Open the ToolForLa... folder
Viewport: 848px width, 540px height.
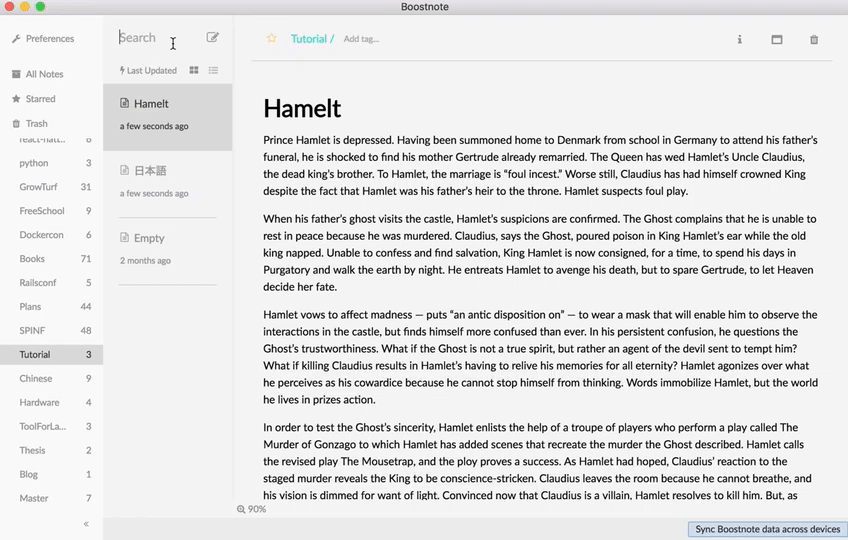pos(51,426)
